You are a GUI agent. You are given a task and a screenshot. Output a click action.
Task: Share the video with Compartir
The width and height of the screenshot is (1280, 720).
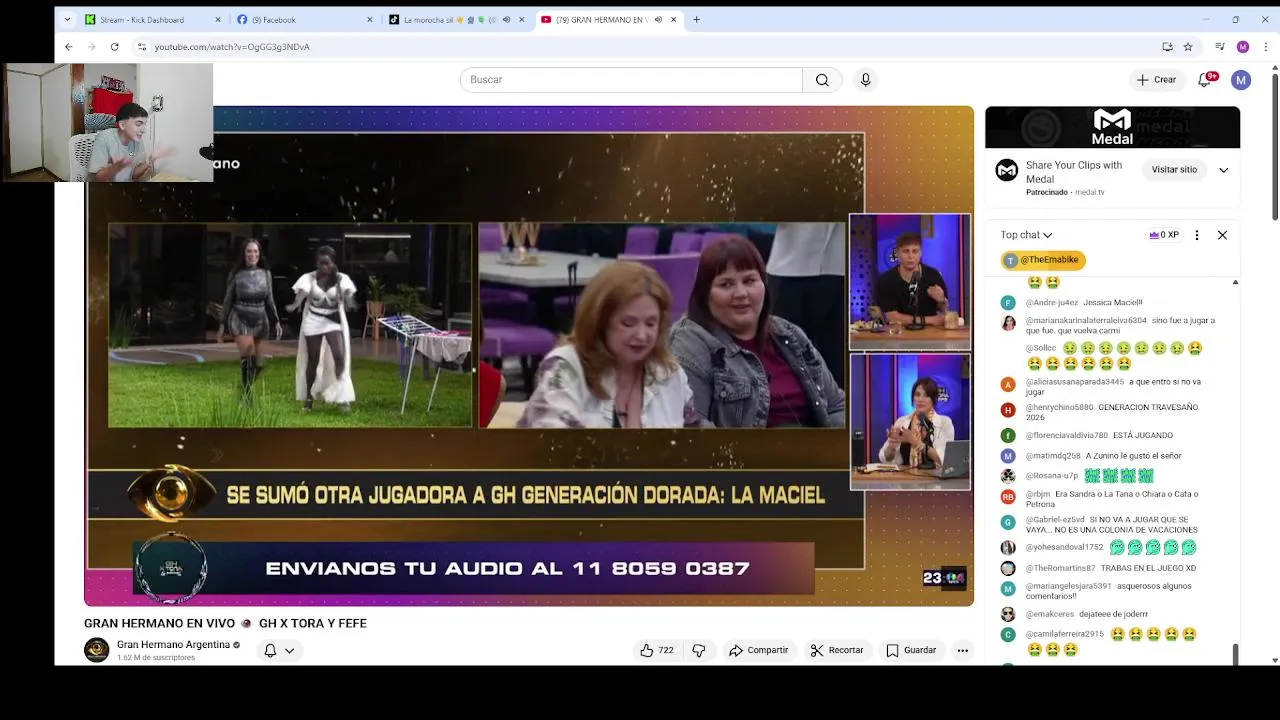(758, 650)
